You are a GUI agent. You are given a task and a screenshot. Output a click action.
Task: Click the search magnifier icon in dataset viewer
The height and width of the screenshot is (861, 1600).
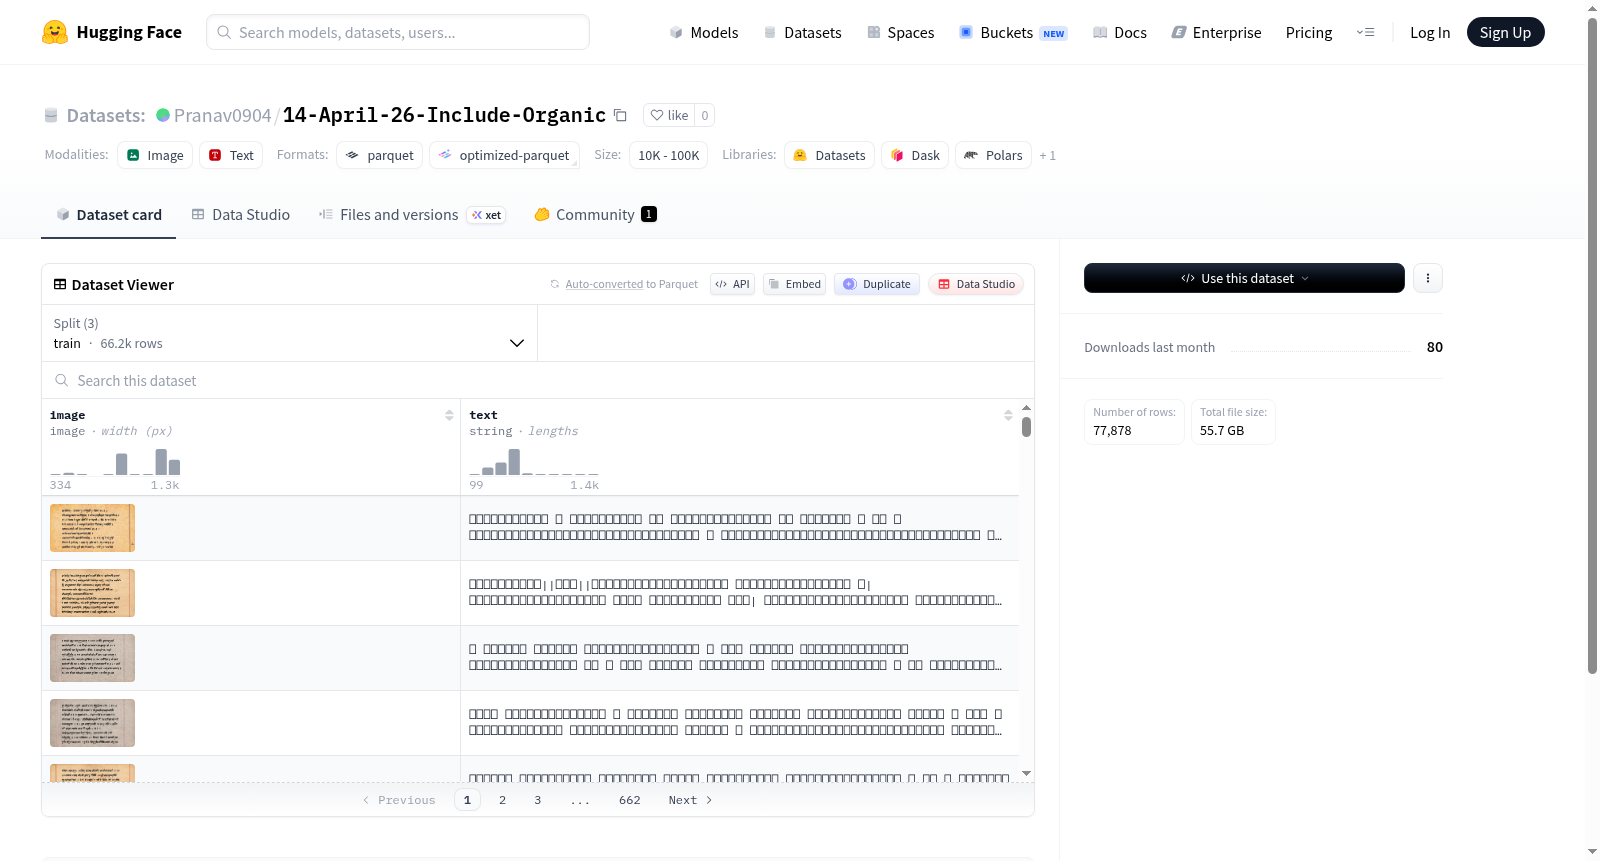click(x=62, y=380)
